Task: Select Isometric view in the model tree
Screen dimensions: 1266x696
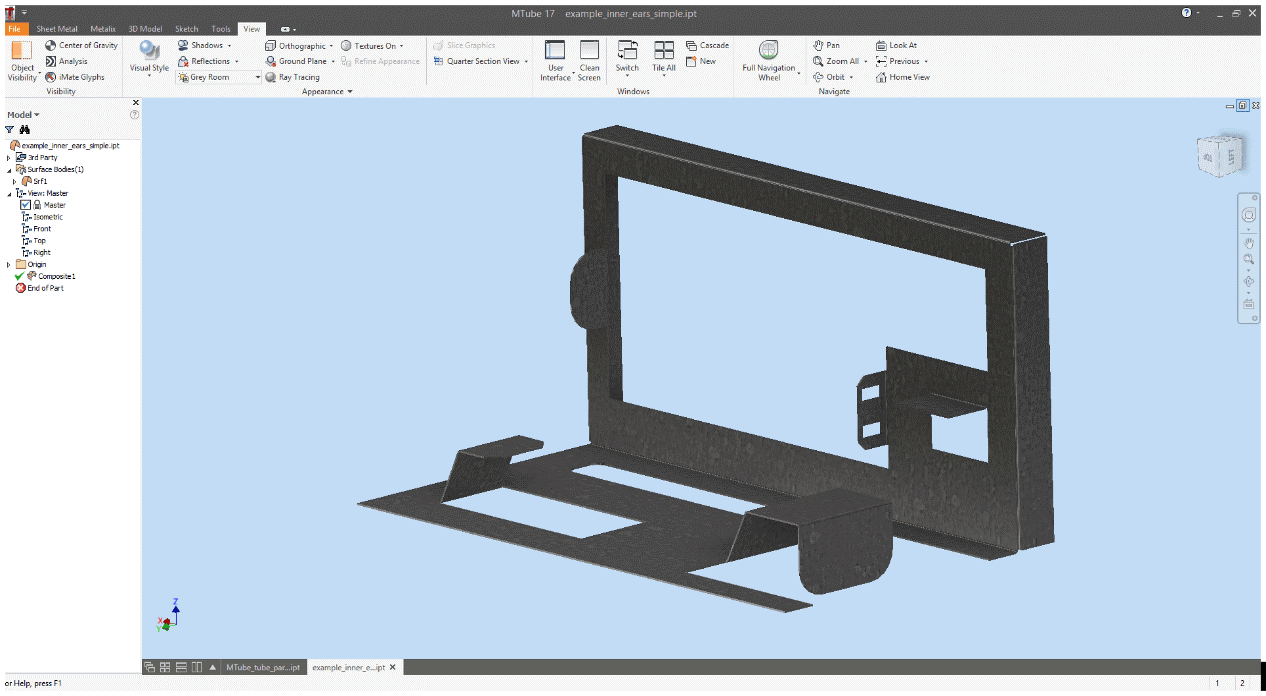Action: (48, 217)
